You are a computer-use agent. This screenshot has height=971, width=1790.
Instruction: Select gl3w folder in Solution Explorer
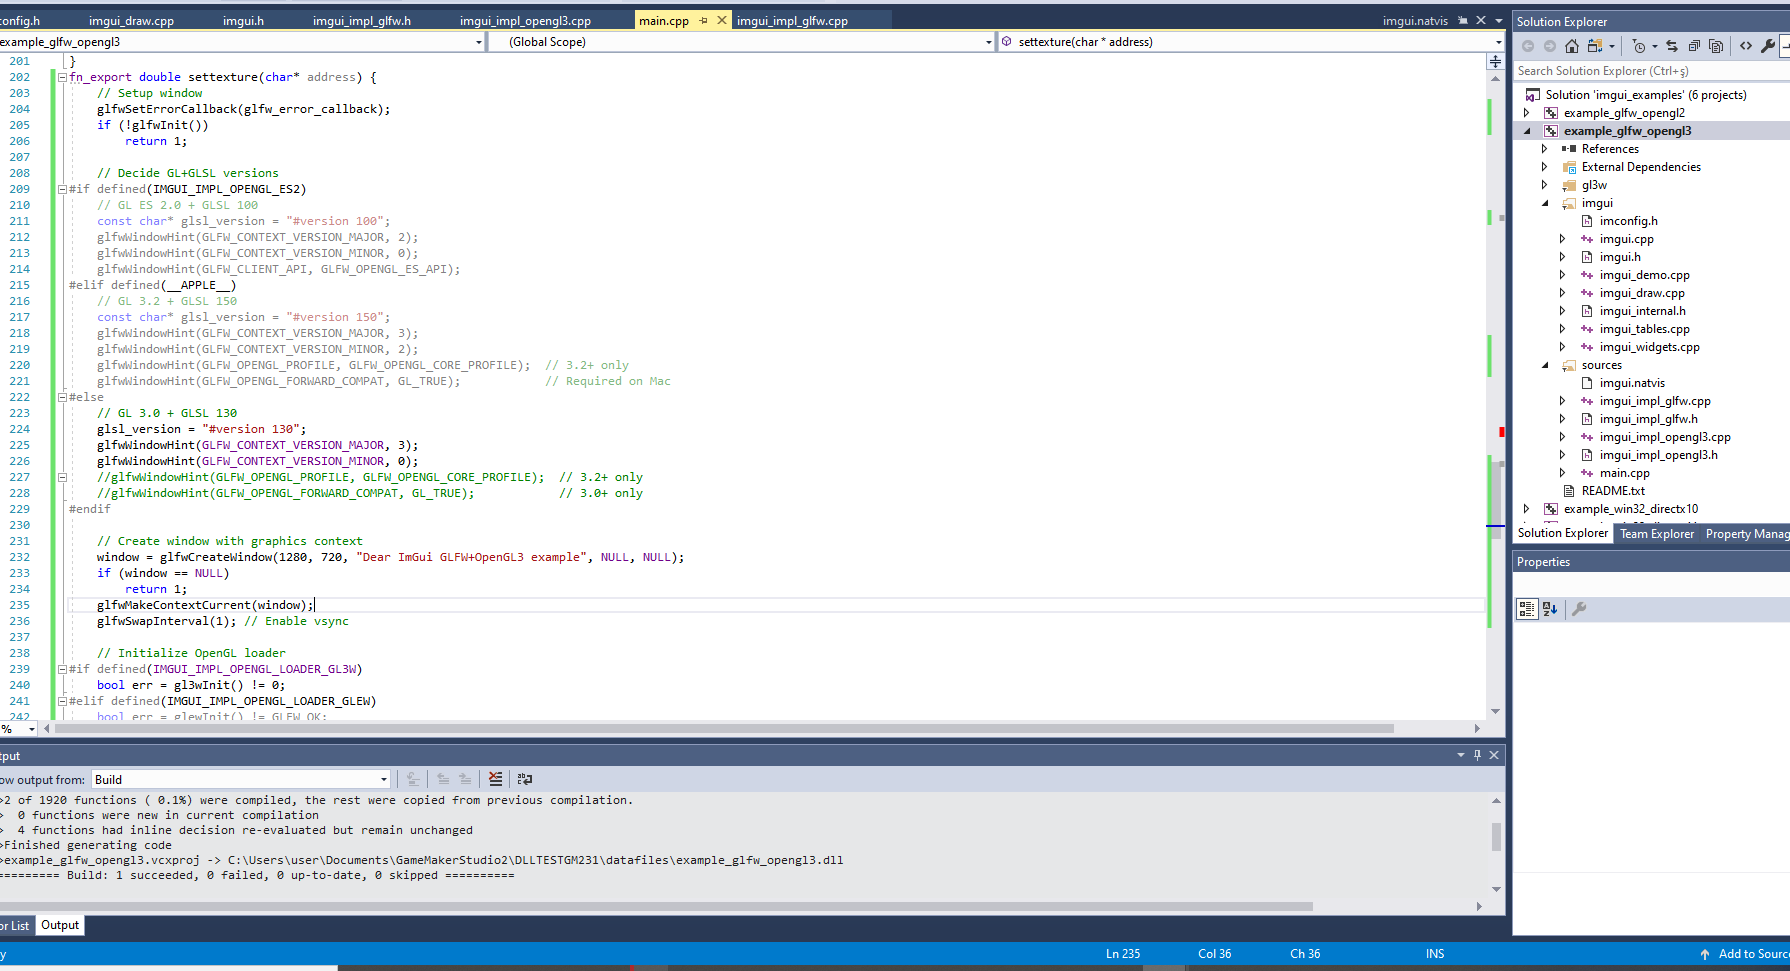point(1594,185)
